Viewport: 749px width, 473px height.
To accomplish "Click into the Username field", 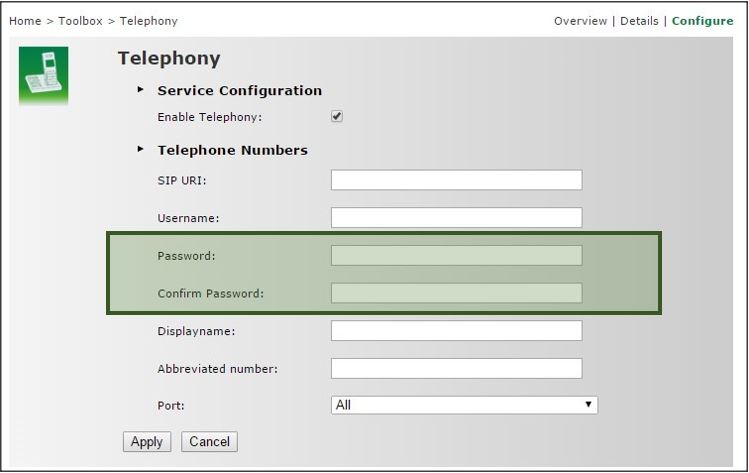I will point(456,218).
